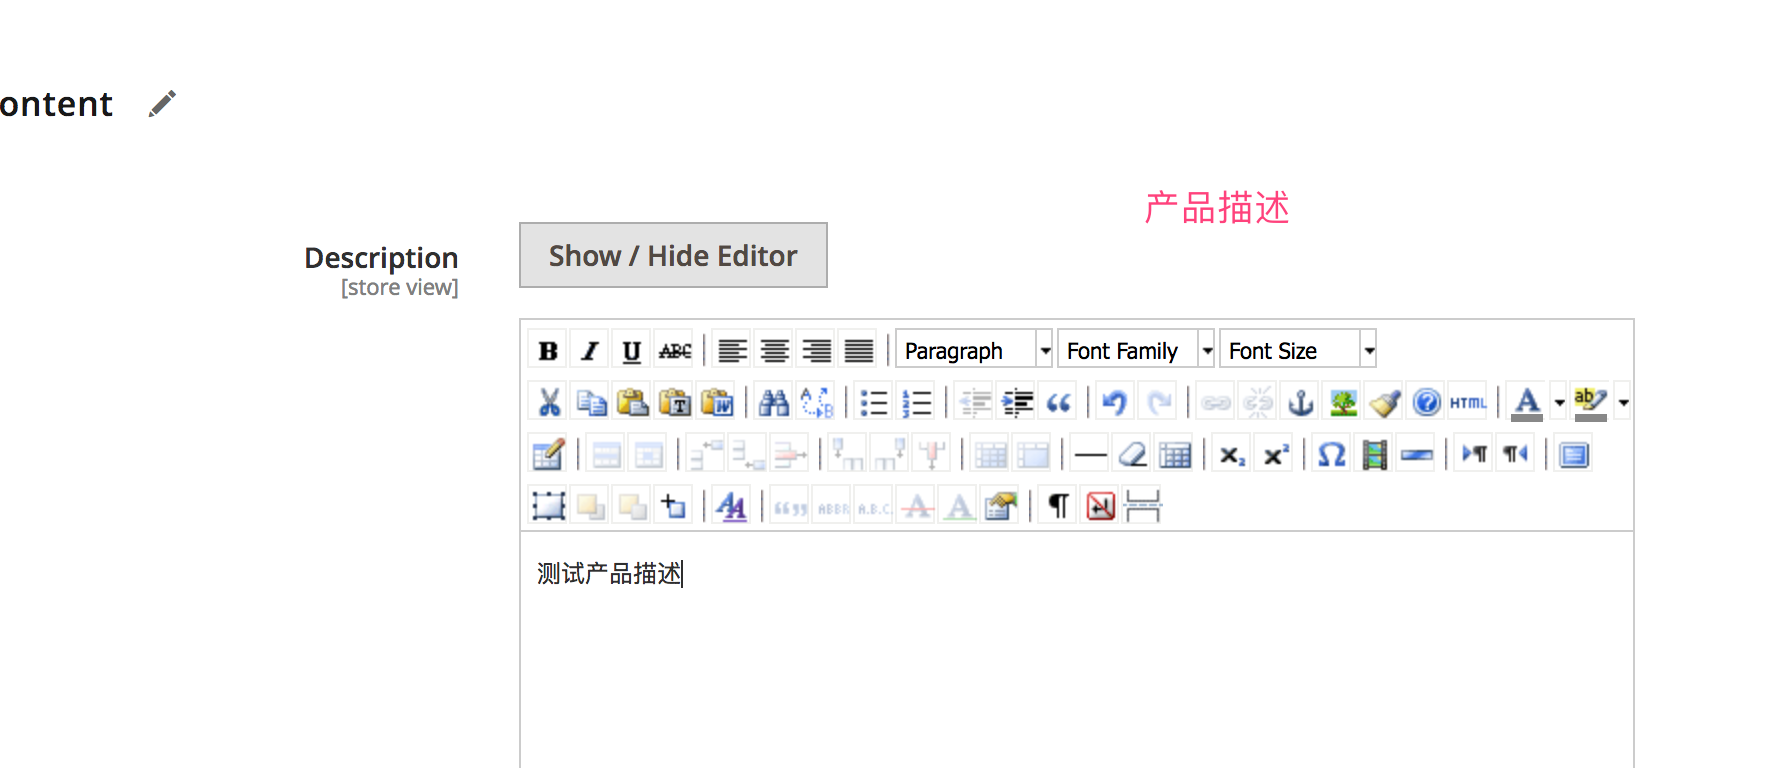Click the pencil edit icon next to Content
Viewport: 1776px width, 768px height.
162,104
